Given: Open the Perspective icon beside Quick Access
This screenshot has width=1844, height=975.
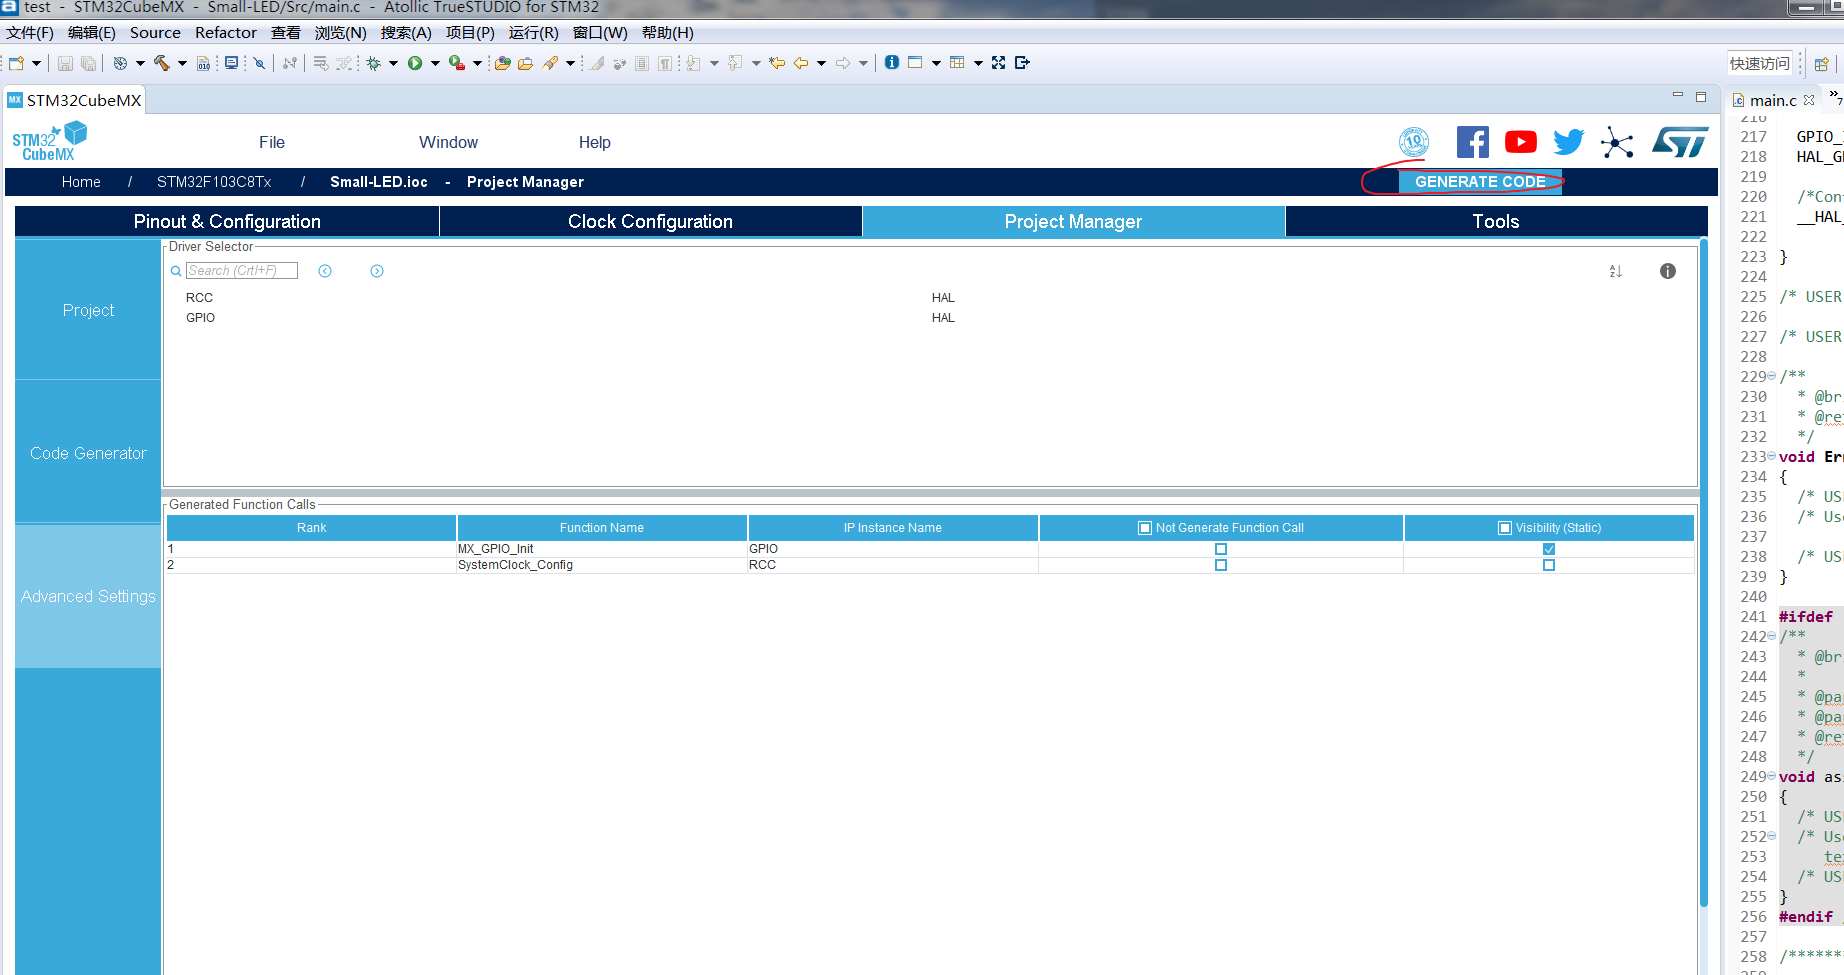Looking at the screenshot, I should click(x=1821, y=63).
